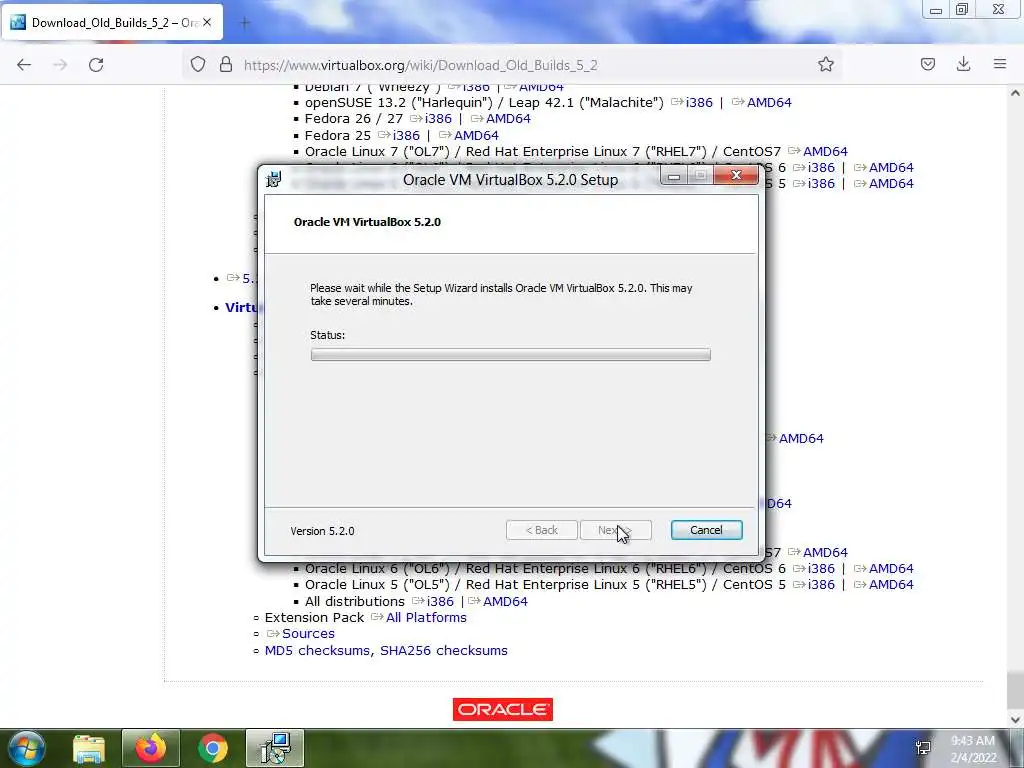Launch Google Chrome from taskbar

(213, 748)
